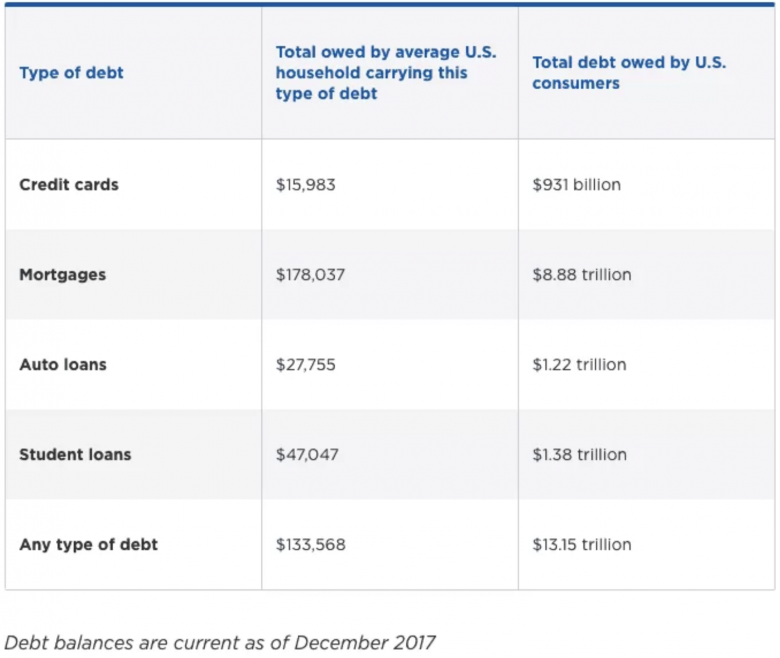
Task: Click the $47,047 student loan value
Action: 307,455
